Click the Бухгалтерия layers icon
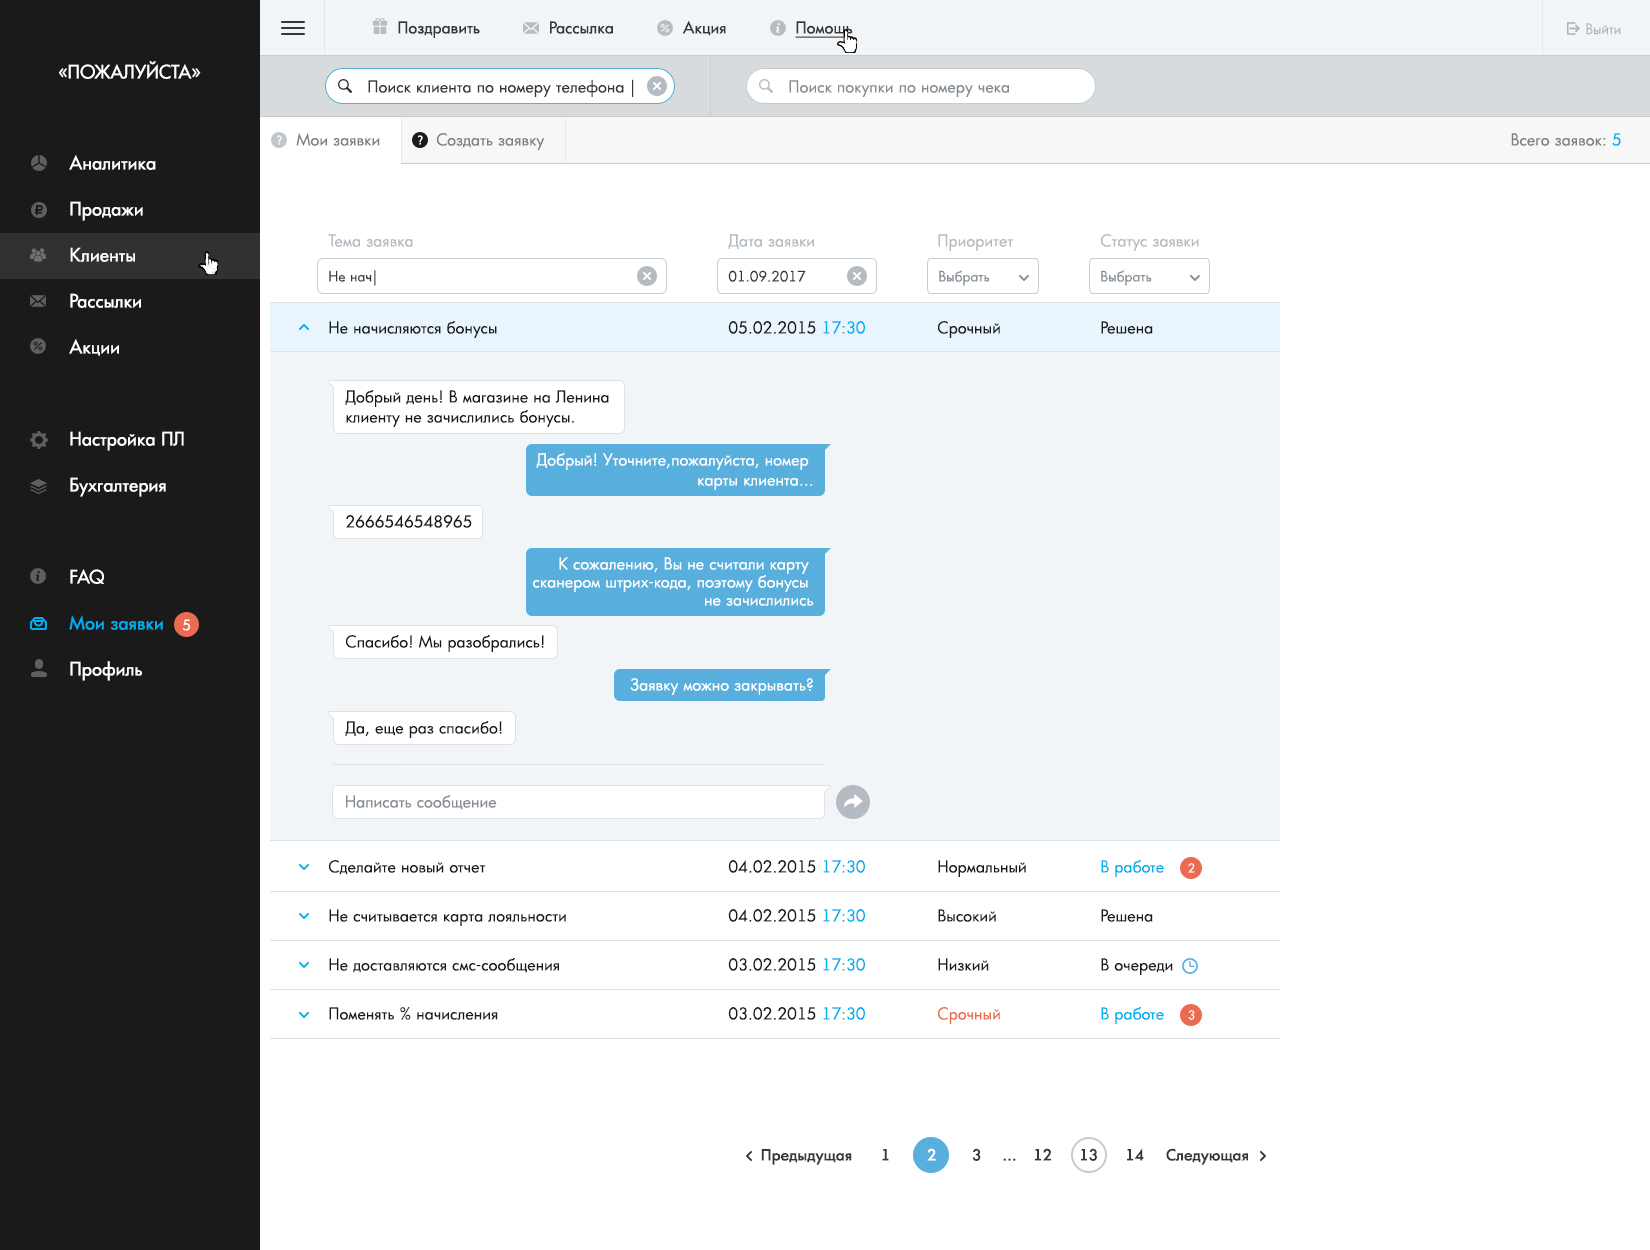Image resolution: width=1650 pixels, height=1250 pixels. pos(39,486)
